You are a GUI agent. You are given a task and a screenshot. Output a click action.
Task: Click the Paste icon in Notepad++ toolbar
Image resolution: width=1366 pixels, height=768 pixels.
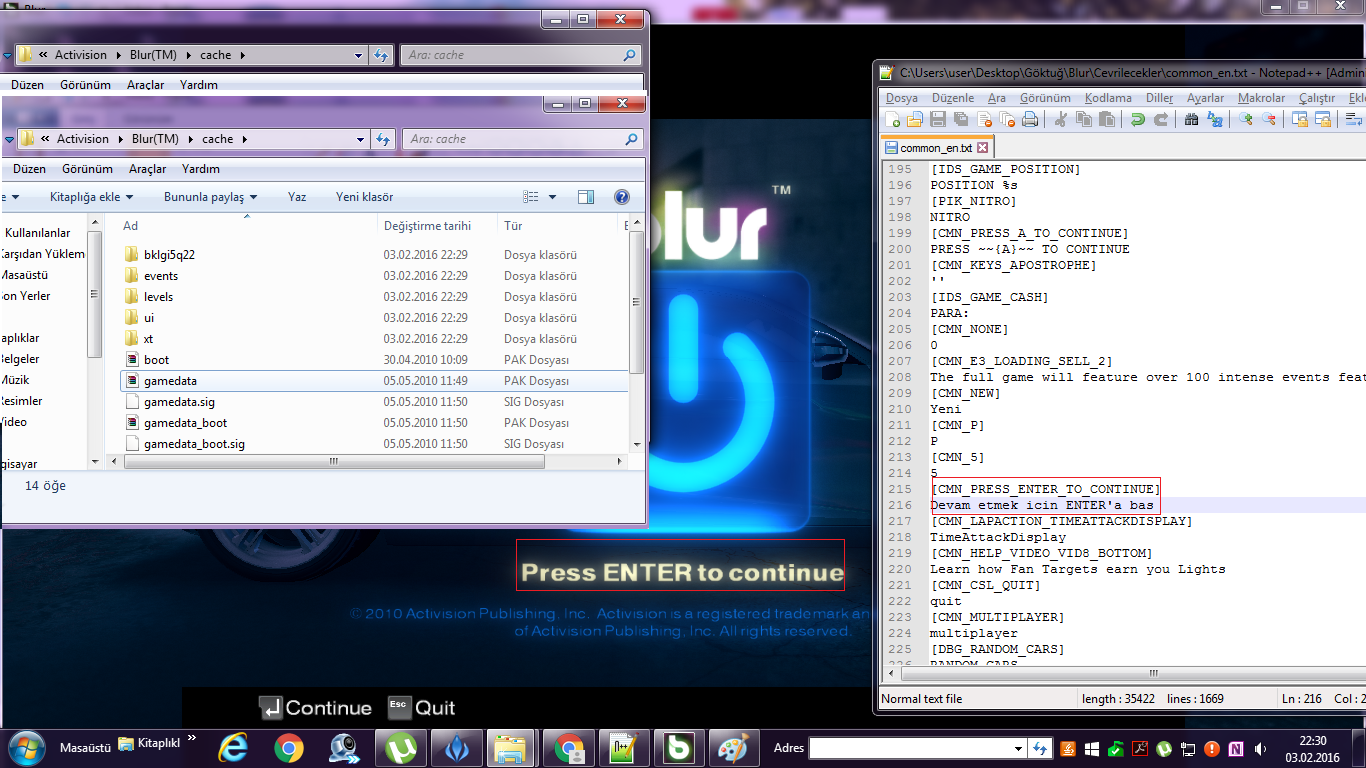[1106, 119]
